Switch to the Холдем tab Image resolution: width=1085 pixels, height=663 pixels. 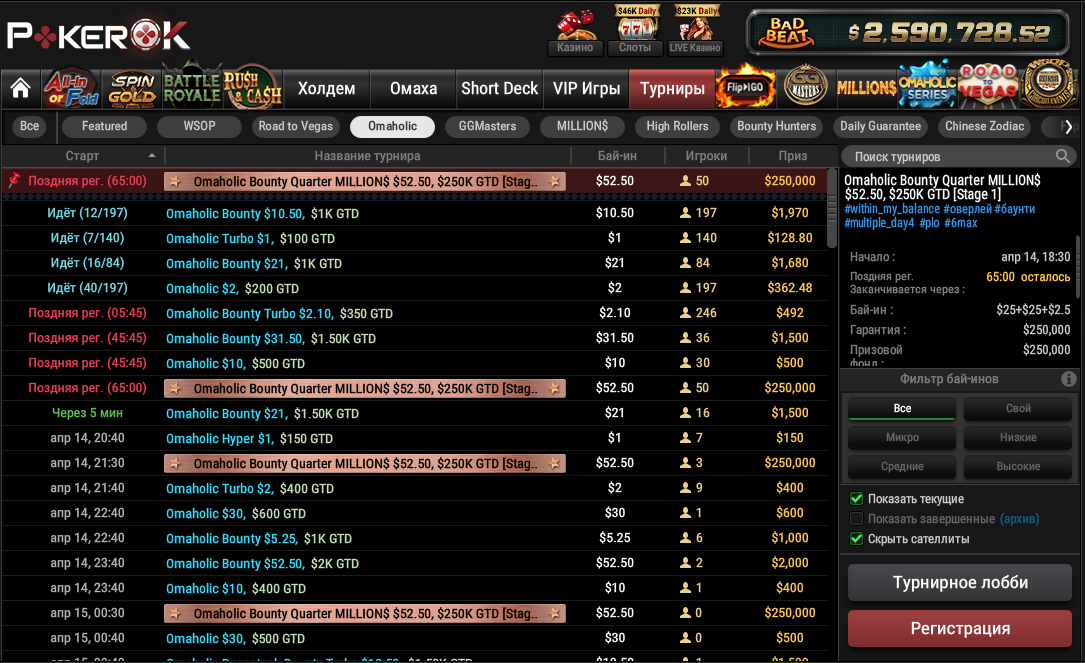(326, 88)
